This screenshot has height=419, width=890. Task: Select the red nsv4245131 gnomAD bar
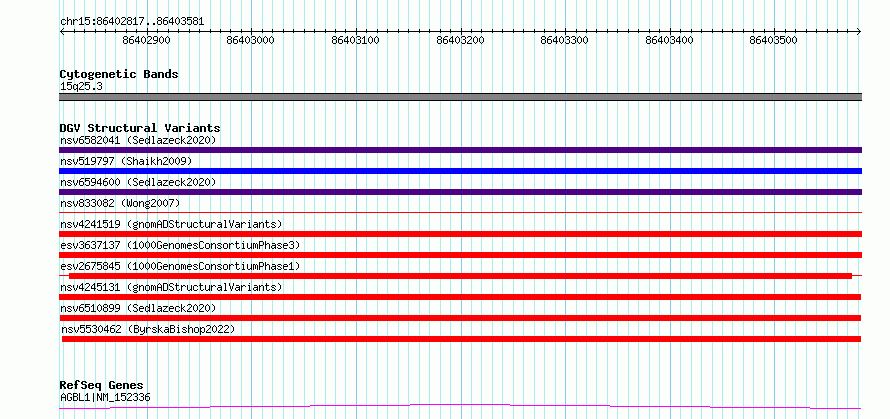coord(460,297)
